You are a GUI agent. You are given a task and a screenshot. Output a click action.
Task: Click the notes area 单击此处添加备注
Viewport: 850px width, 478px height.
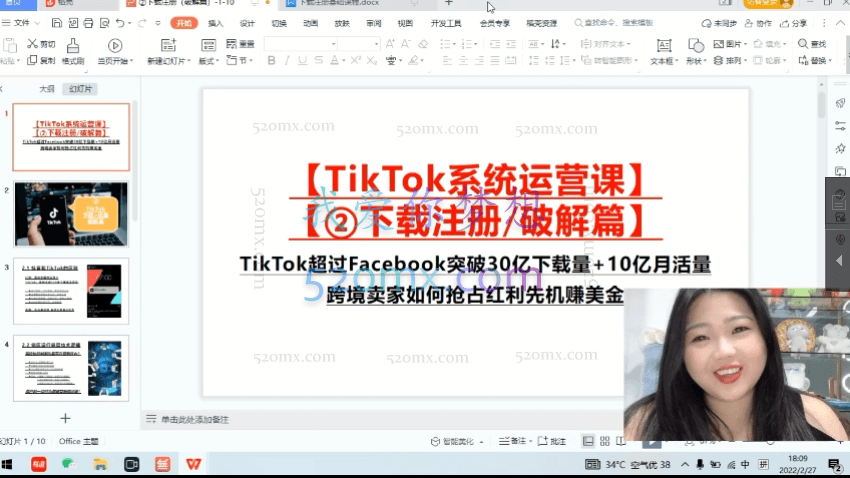(x=195, y=419)
